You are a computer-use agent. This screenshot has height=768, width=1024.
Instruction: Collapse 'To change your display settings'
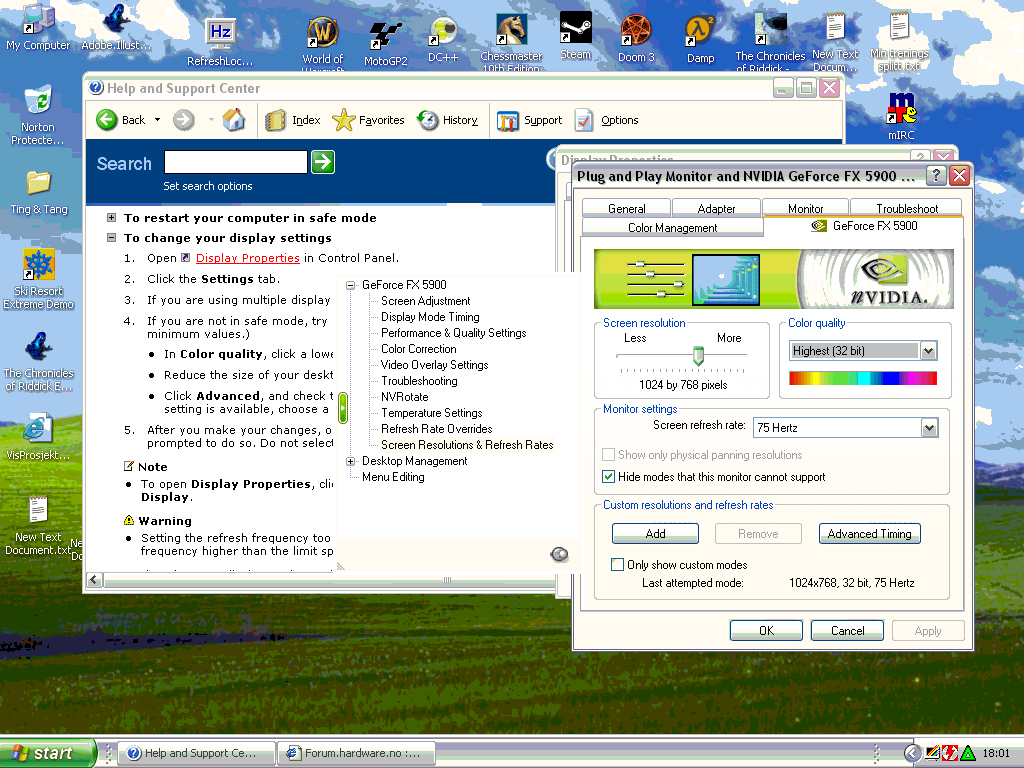[112, 238]
